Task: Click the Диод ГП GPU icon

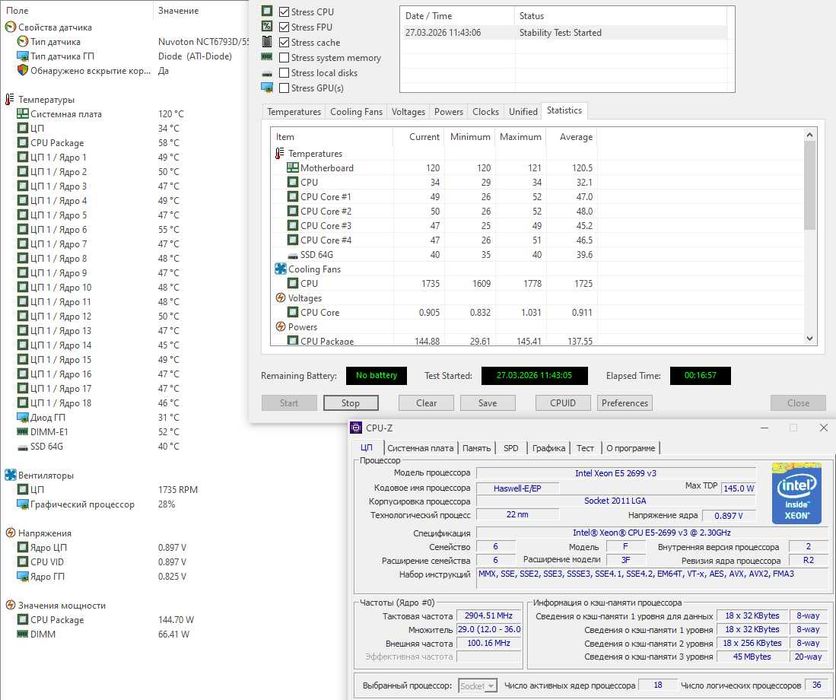Action: 22,417
